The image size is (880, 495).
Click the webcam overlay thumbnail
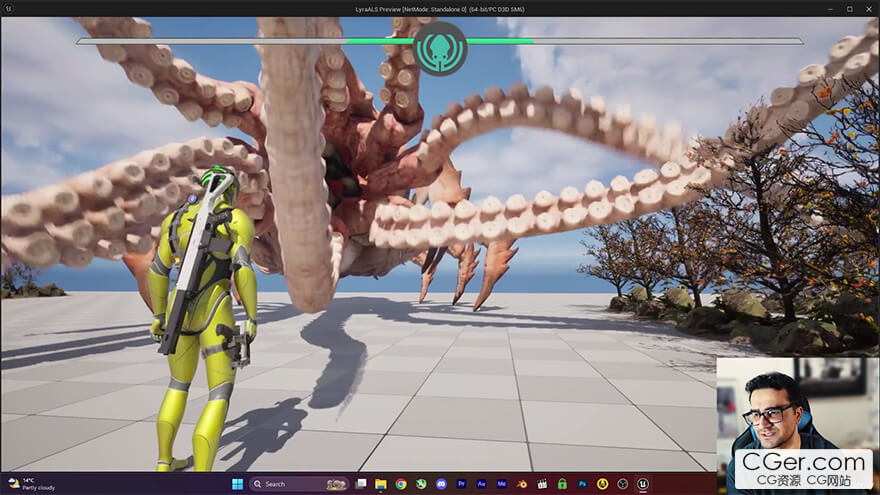pos(798,416)
